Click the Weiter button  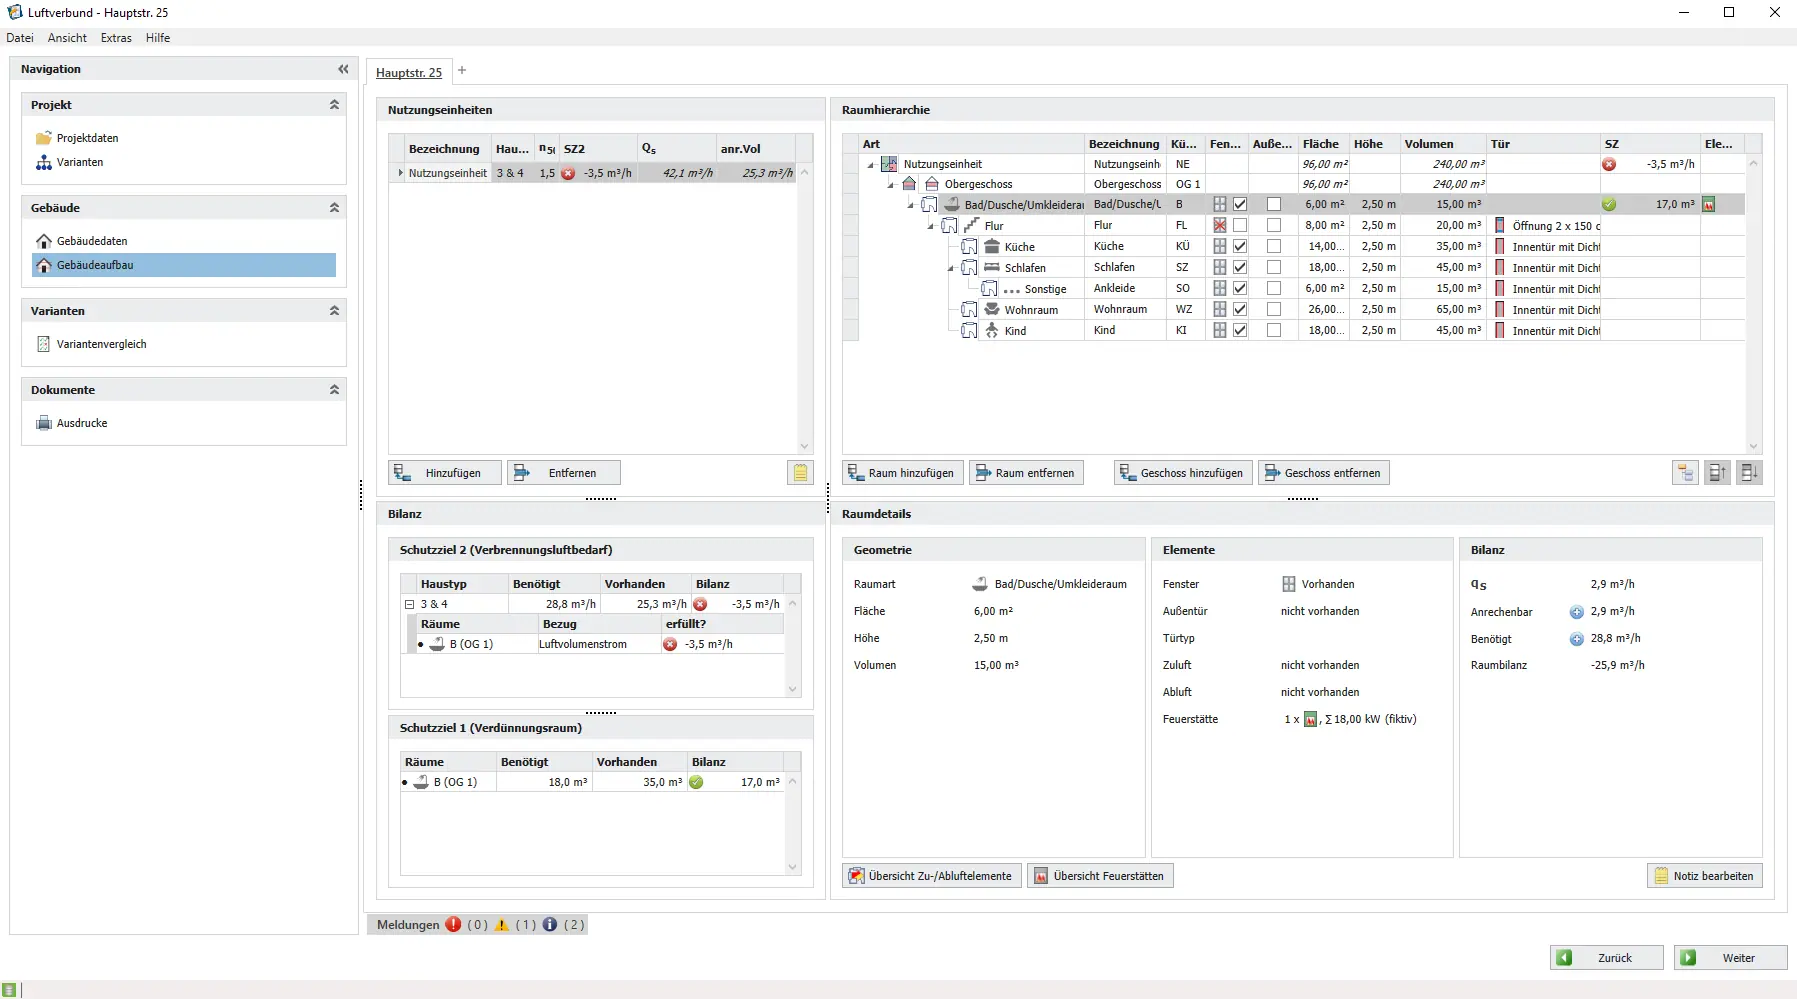click(x=1730, y=958)
